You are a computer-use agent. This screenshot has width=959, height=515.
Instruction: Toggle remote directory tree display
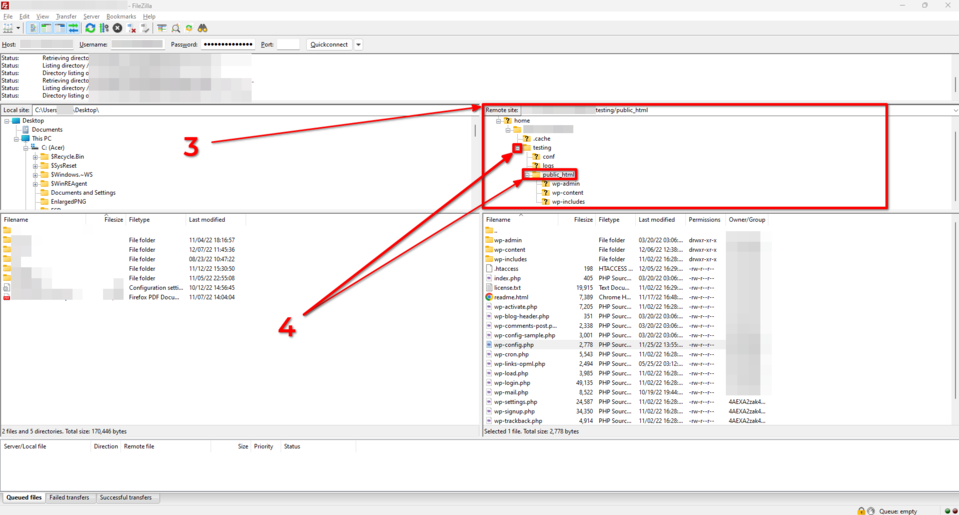[60, 28]
